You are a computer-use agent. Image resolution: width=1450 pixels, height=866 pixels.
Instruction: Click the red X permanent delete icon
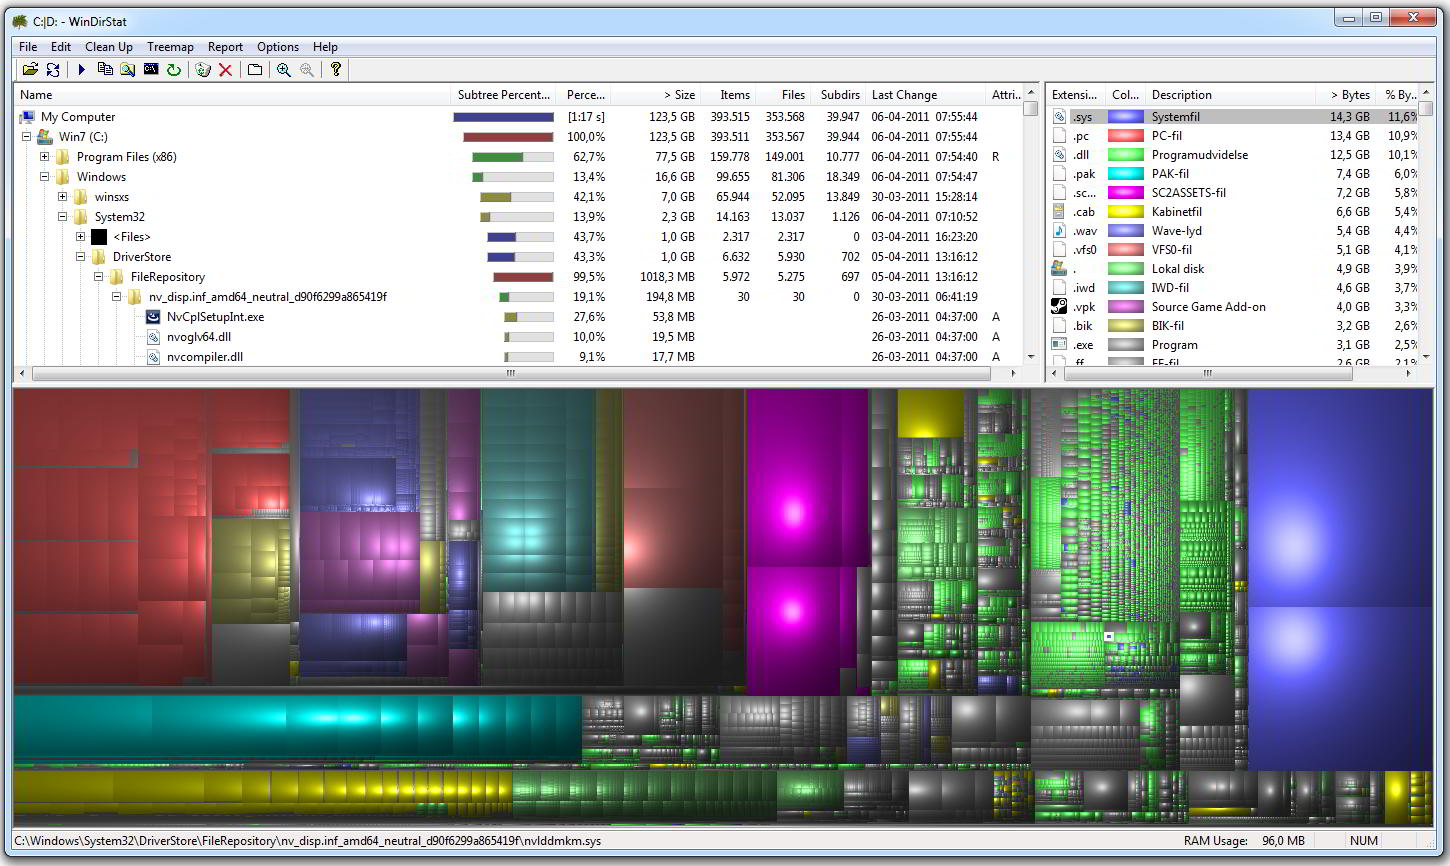(226, 70)
